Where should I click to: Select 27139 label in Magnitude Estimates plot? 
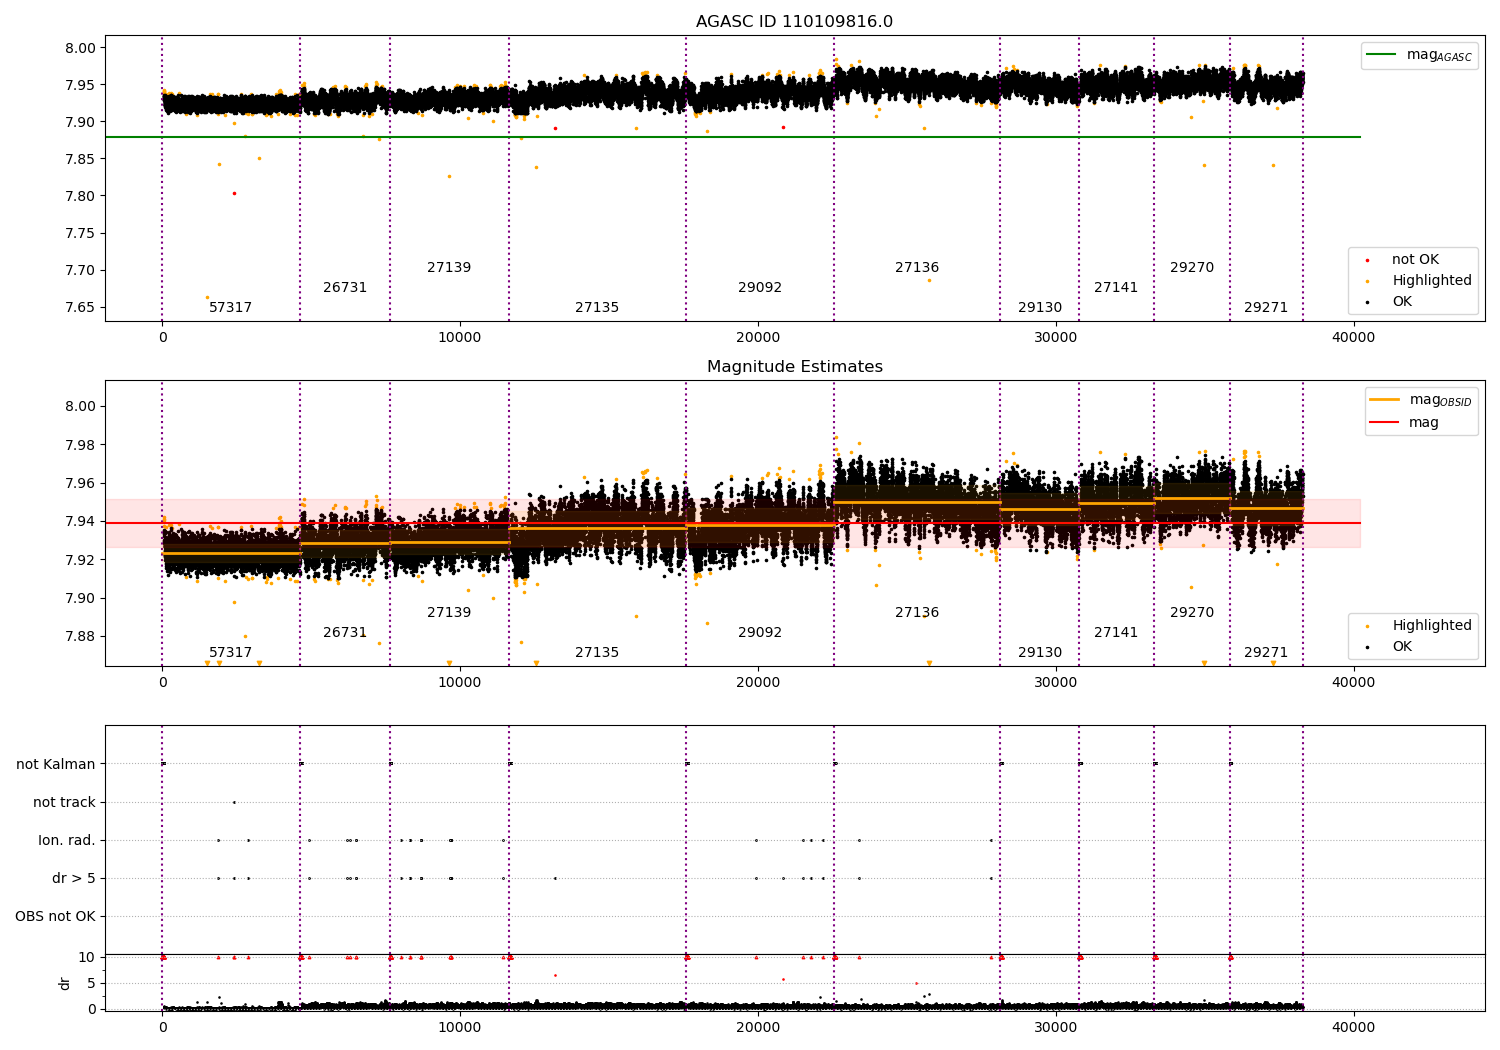click(x=449, y=613)
